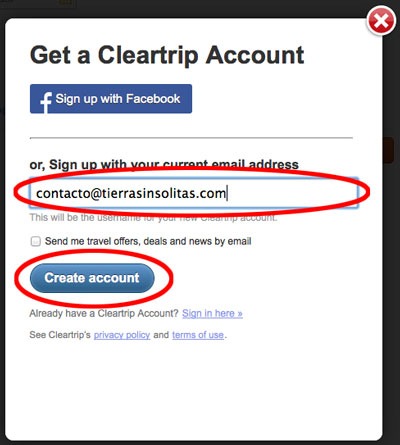Click the empty white area at dialog bottom
This screenshot has height=445, width=400.
point(193,390)
